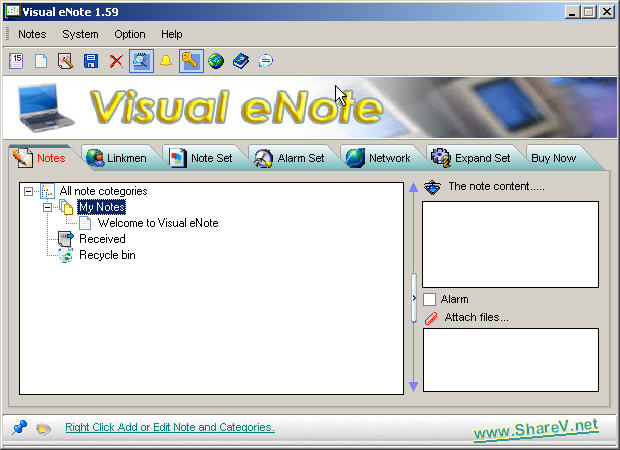
Task: Click the All note categories tree icon
Action: (47, 191)
